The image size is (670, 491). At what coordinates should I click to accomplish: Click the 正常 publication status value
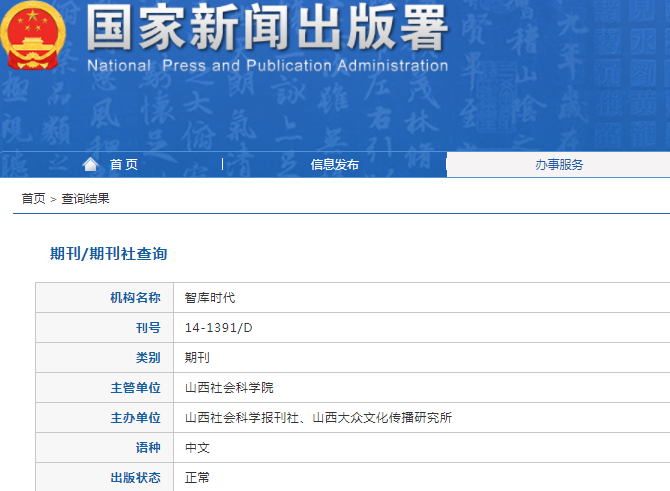[197, 478]
